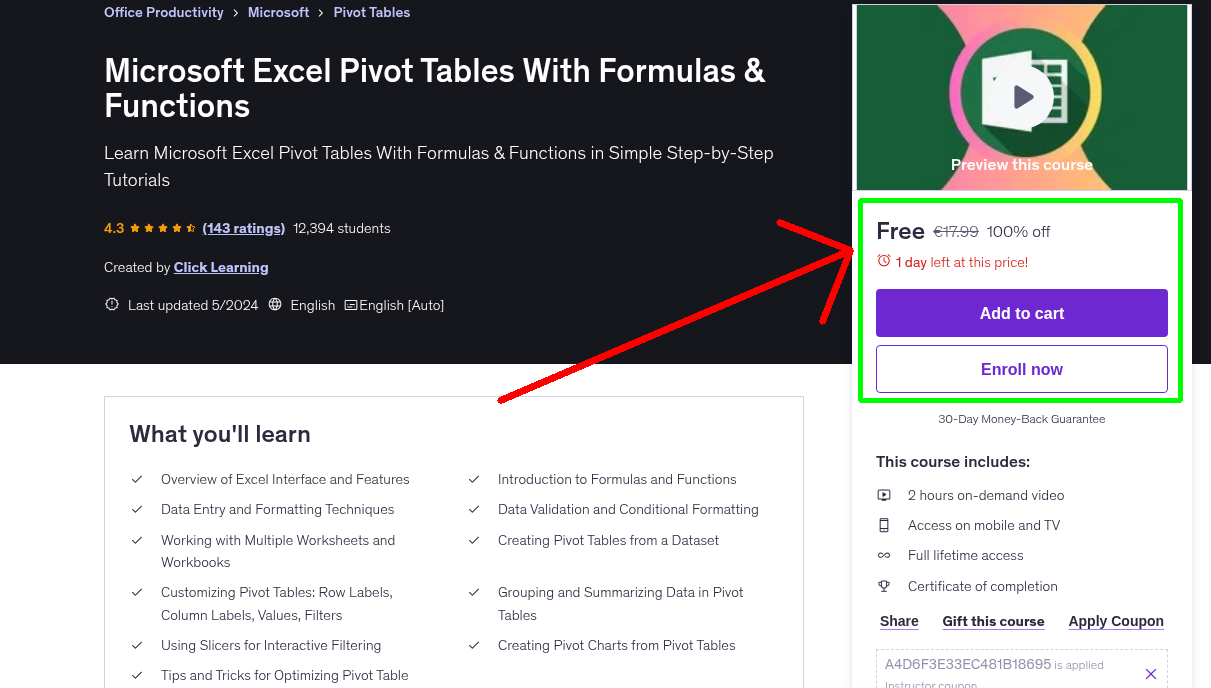The height and width of the screenshot is (688, 1211).
Task: Click the on-demand video icon in course includes
Action: click(x=883, y=495)
